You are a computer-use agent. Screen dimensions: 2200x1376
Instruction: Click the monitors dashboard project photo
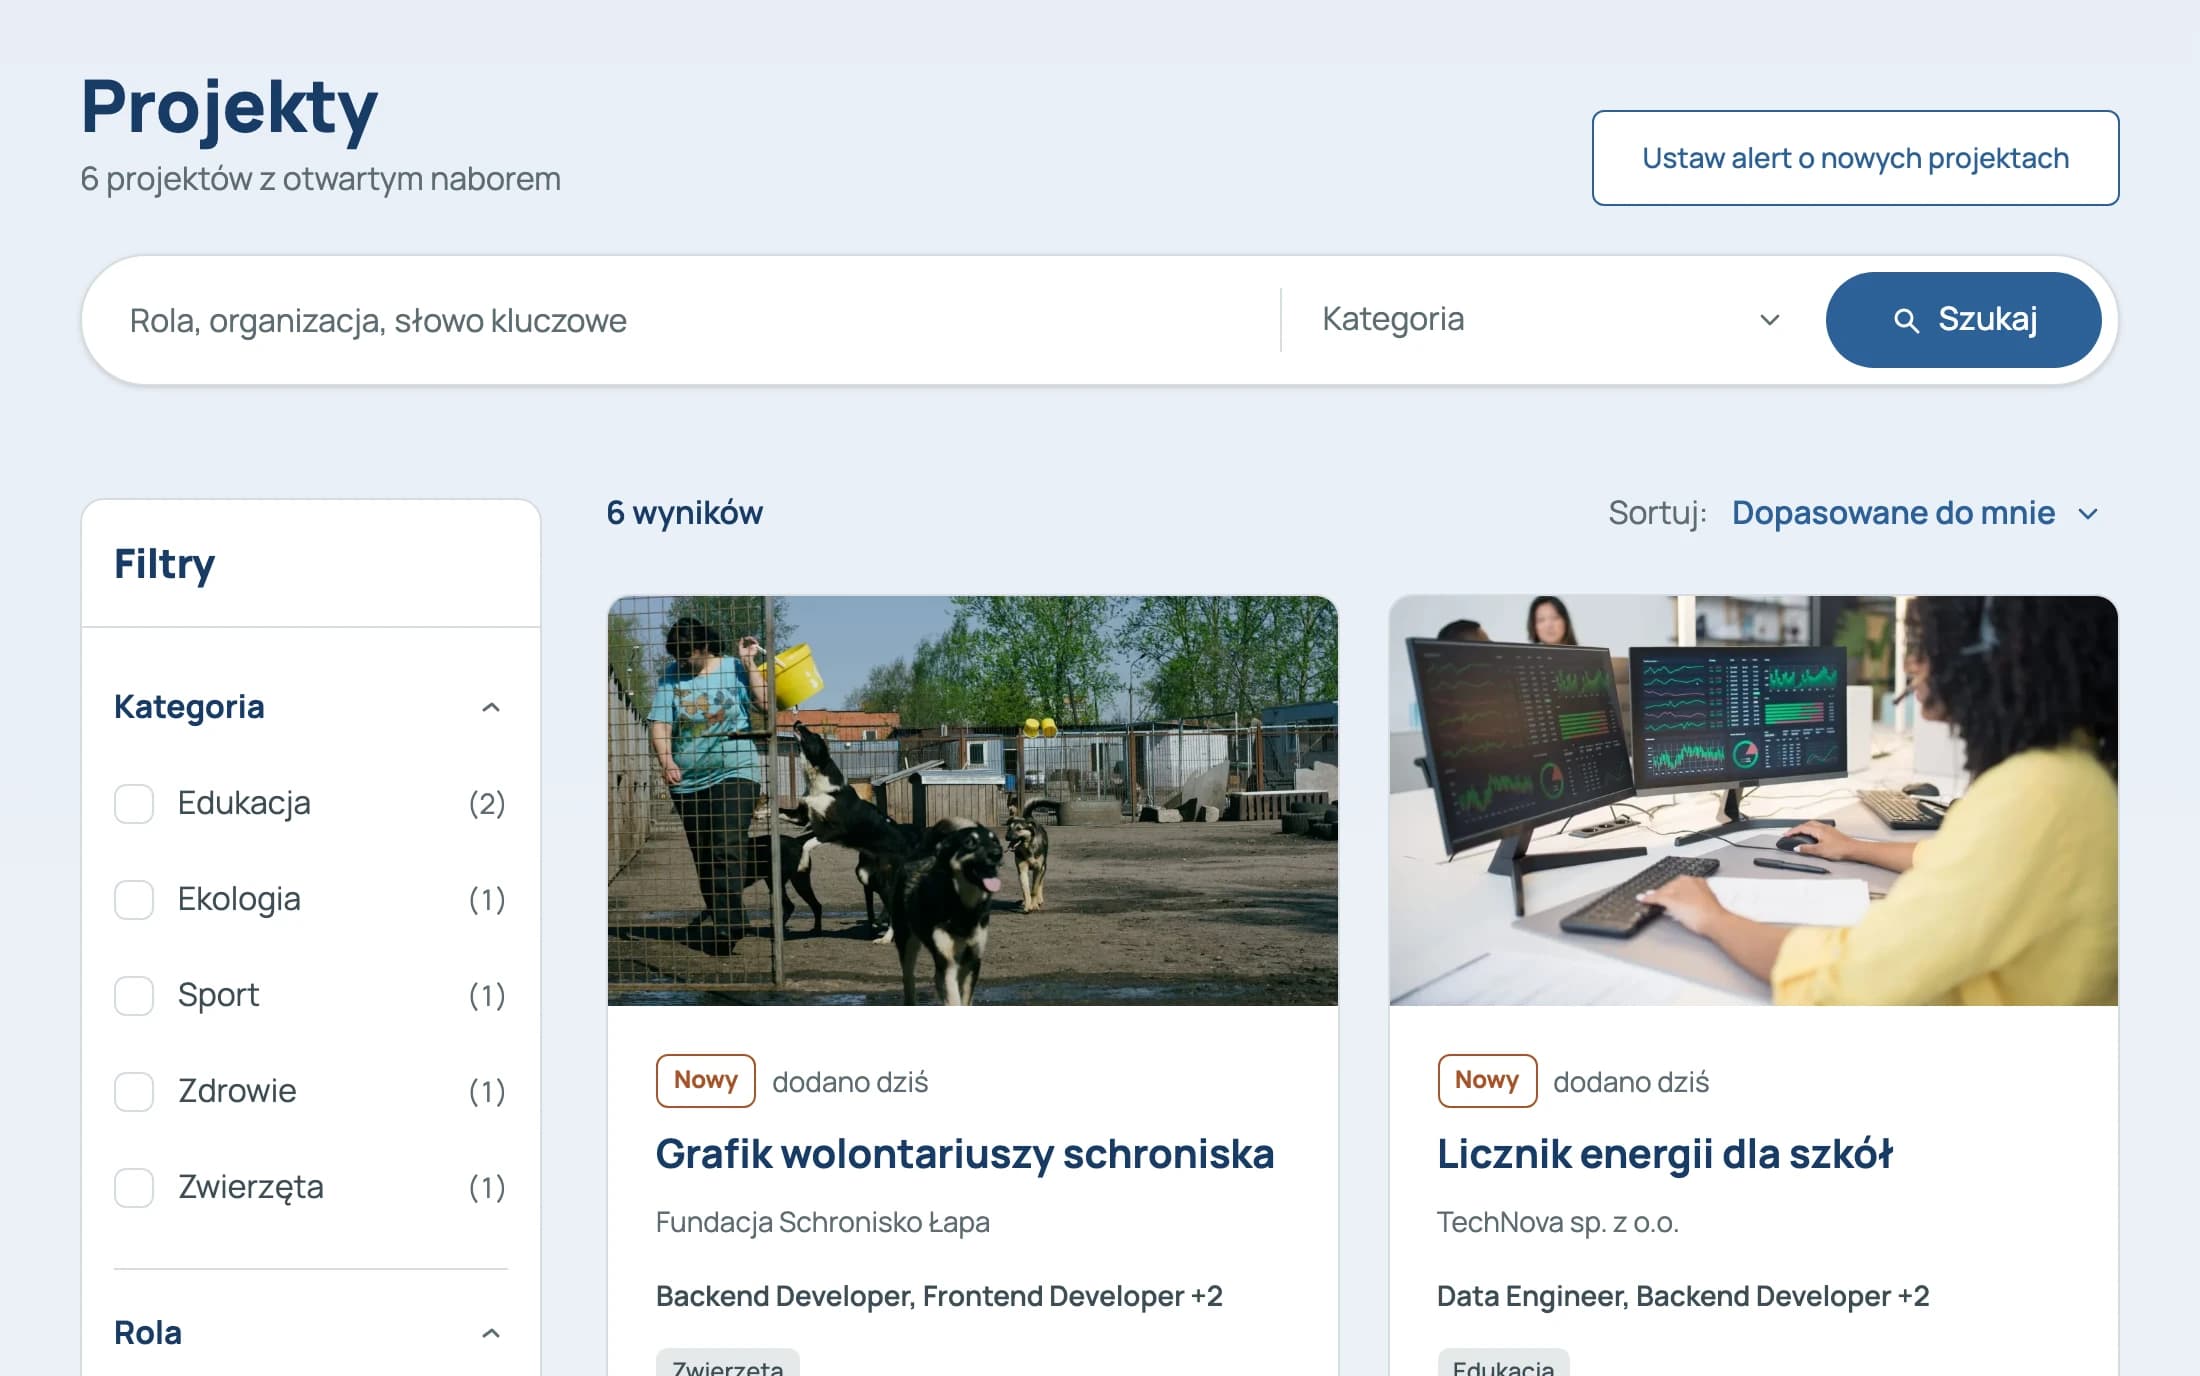(x=1753, y=801)
